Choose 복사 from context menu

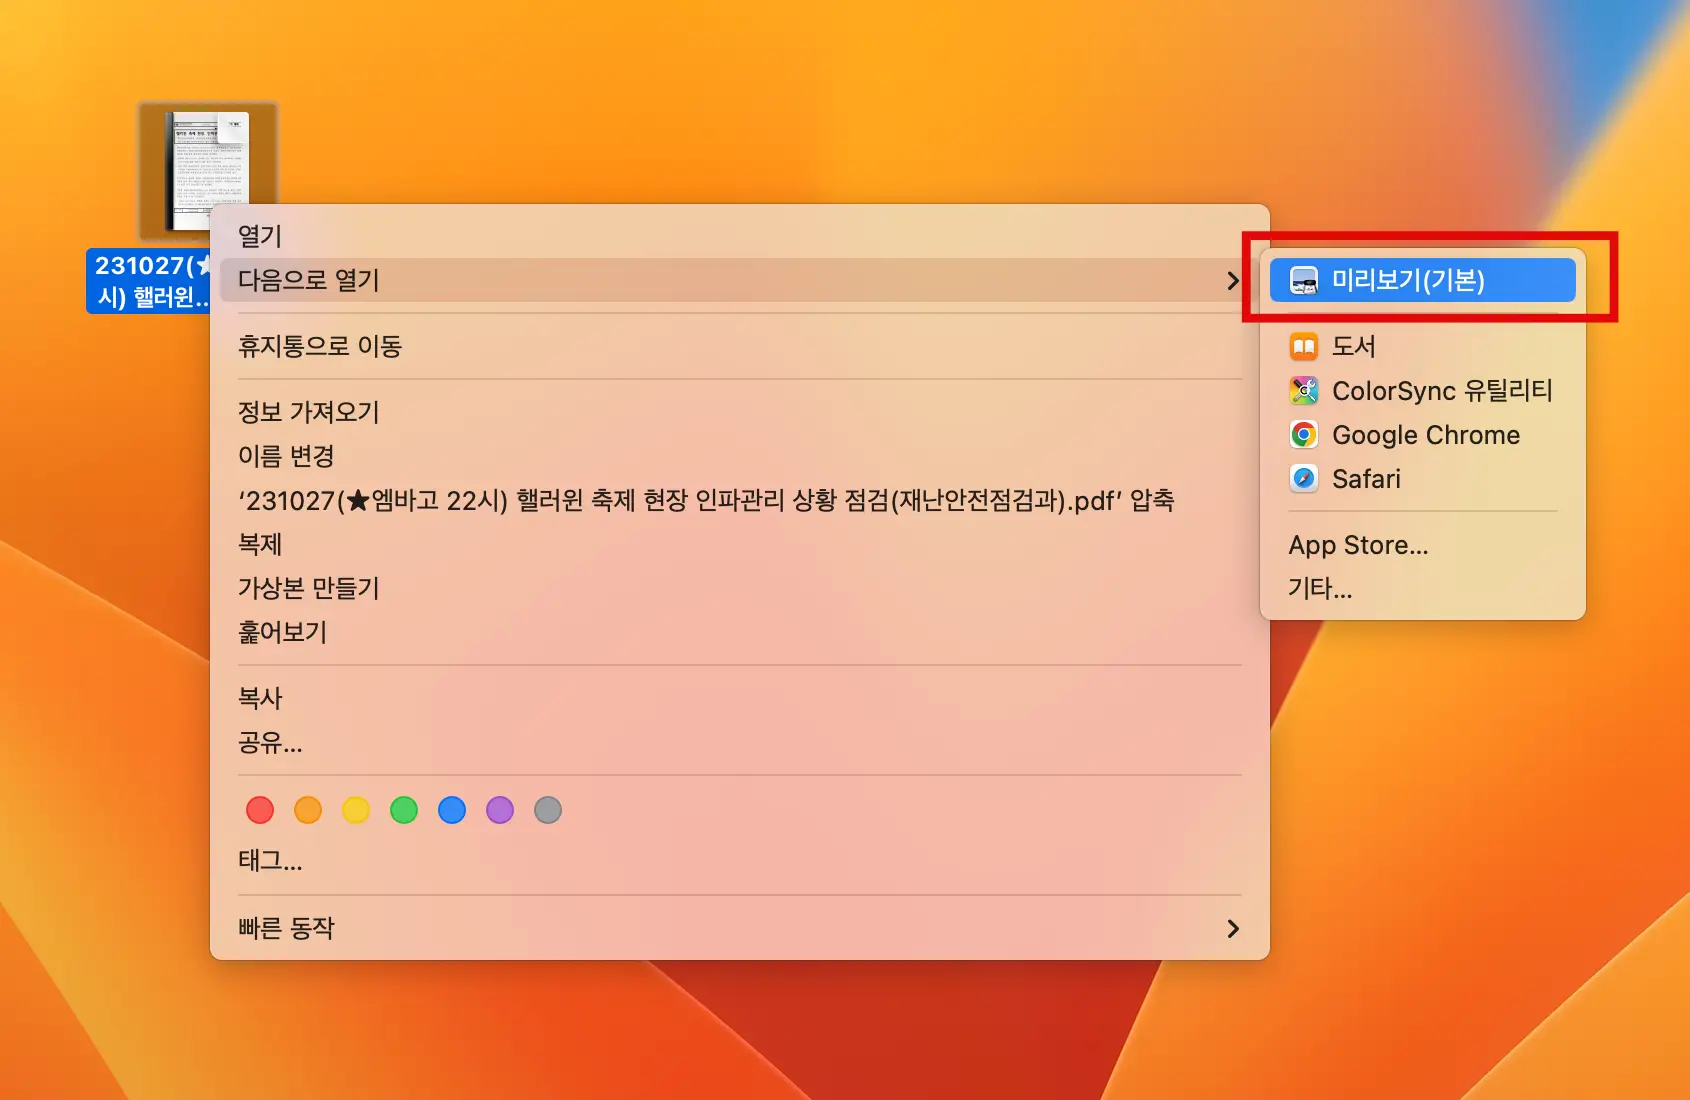[740, 698]
